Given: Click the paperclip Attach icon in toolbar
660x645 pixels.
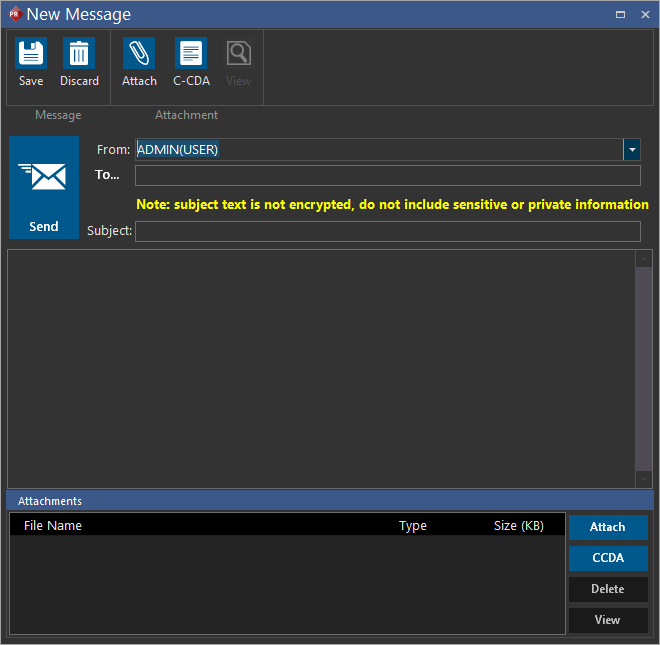Looking at the screenshot, I should (139, 54).
